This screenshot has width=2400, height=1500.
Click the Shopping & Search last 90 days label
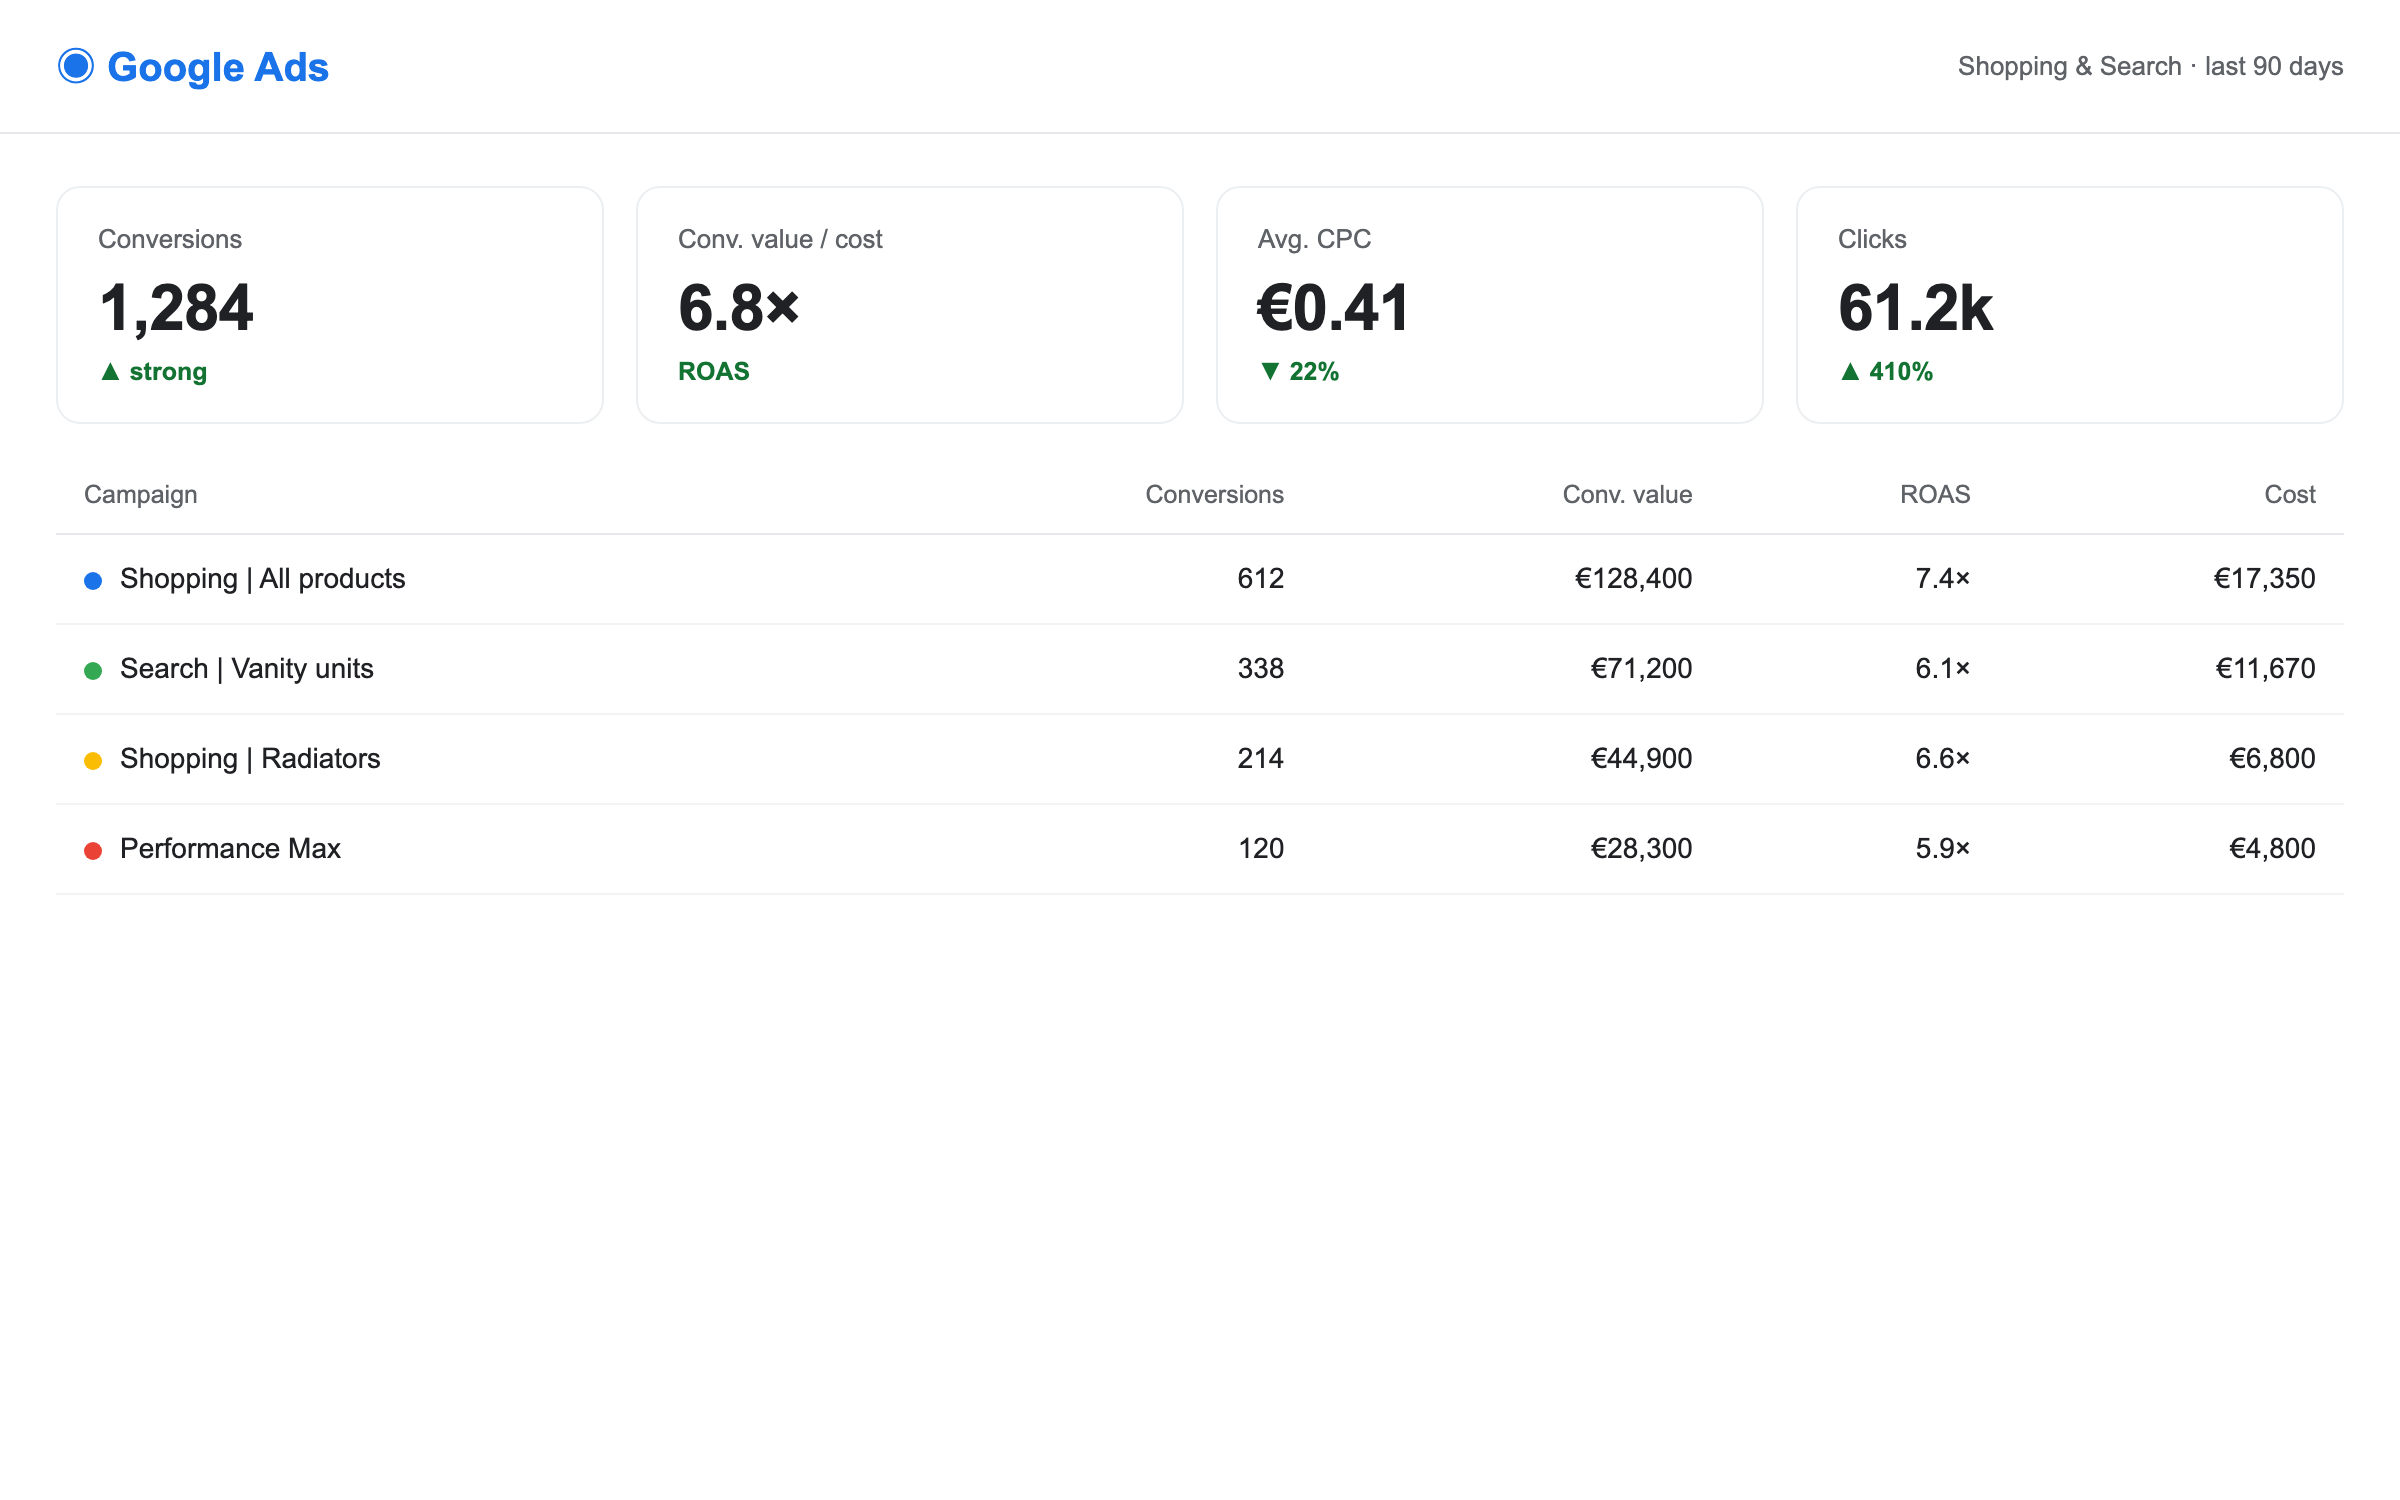[x=2150, y=66]
